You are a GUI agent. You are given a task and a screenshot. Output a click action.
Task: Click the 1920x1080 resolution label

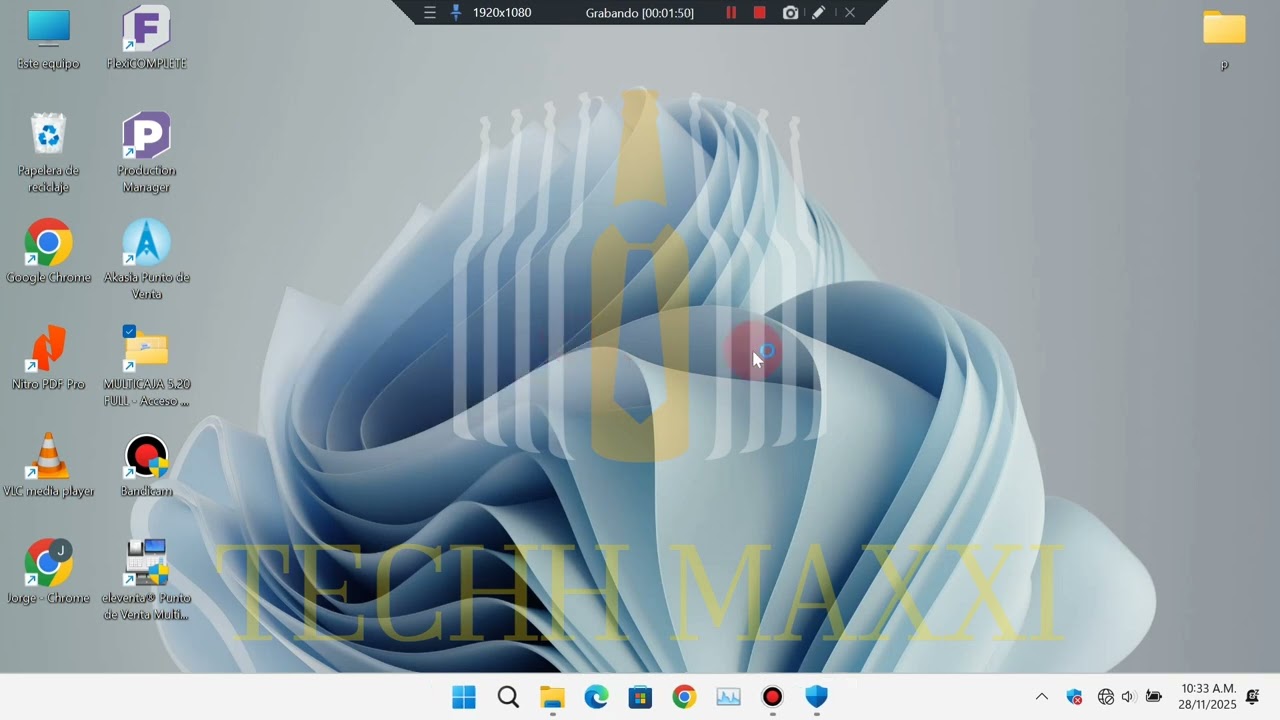pyautogui.click(x=502, y=13)
